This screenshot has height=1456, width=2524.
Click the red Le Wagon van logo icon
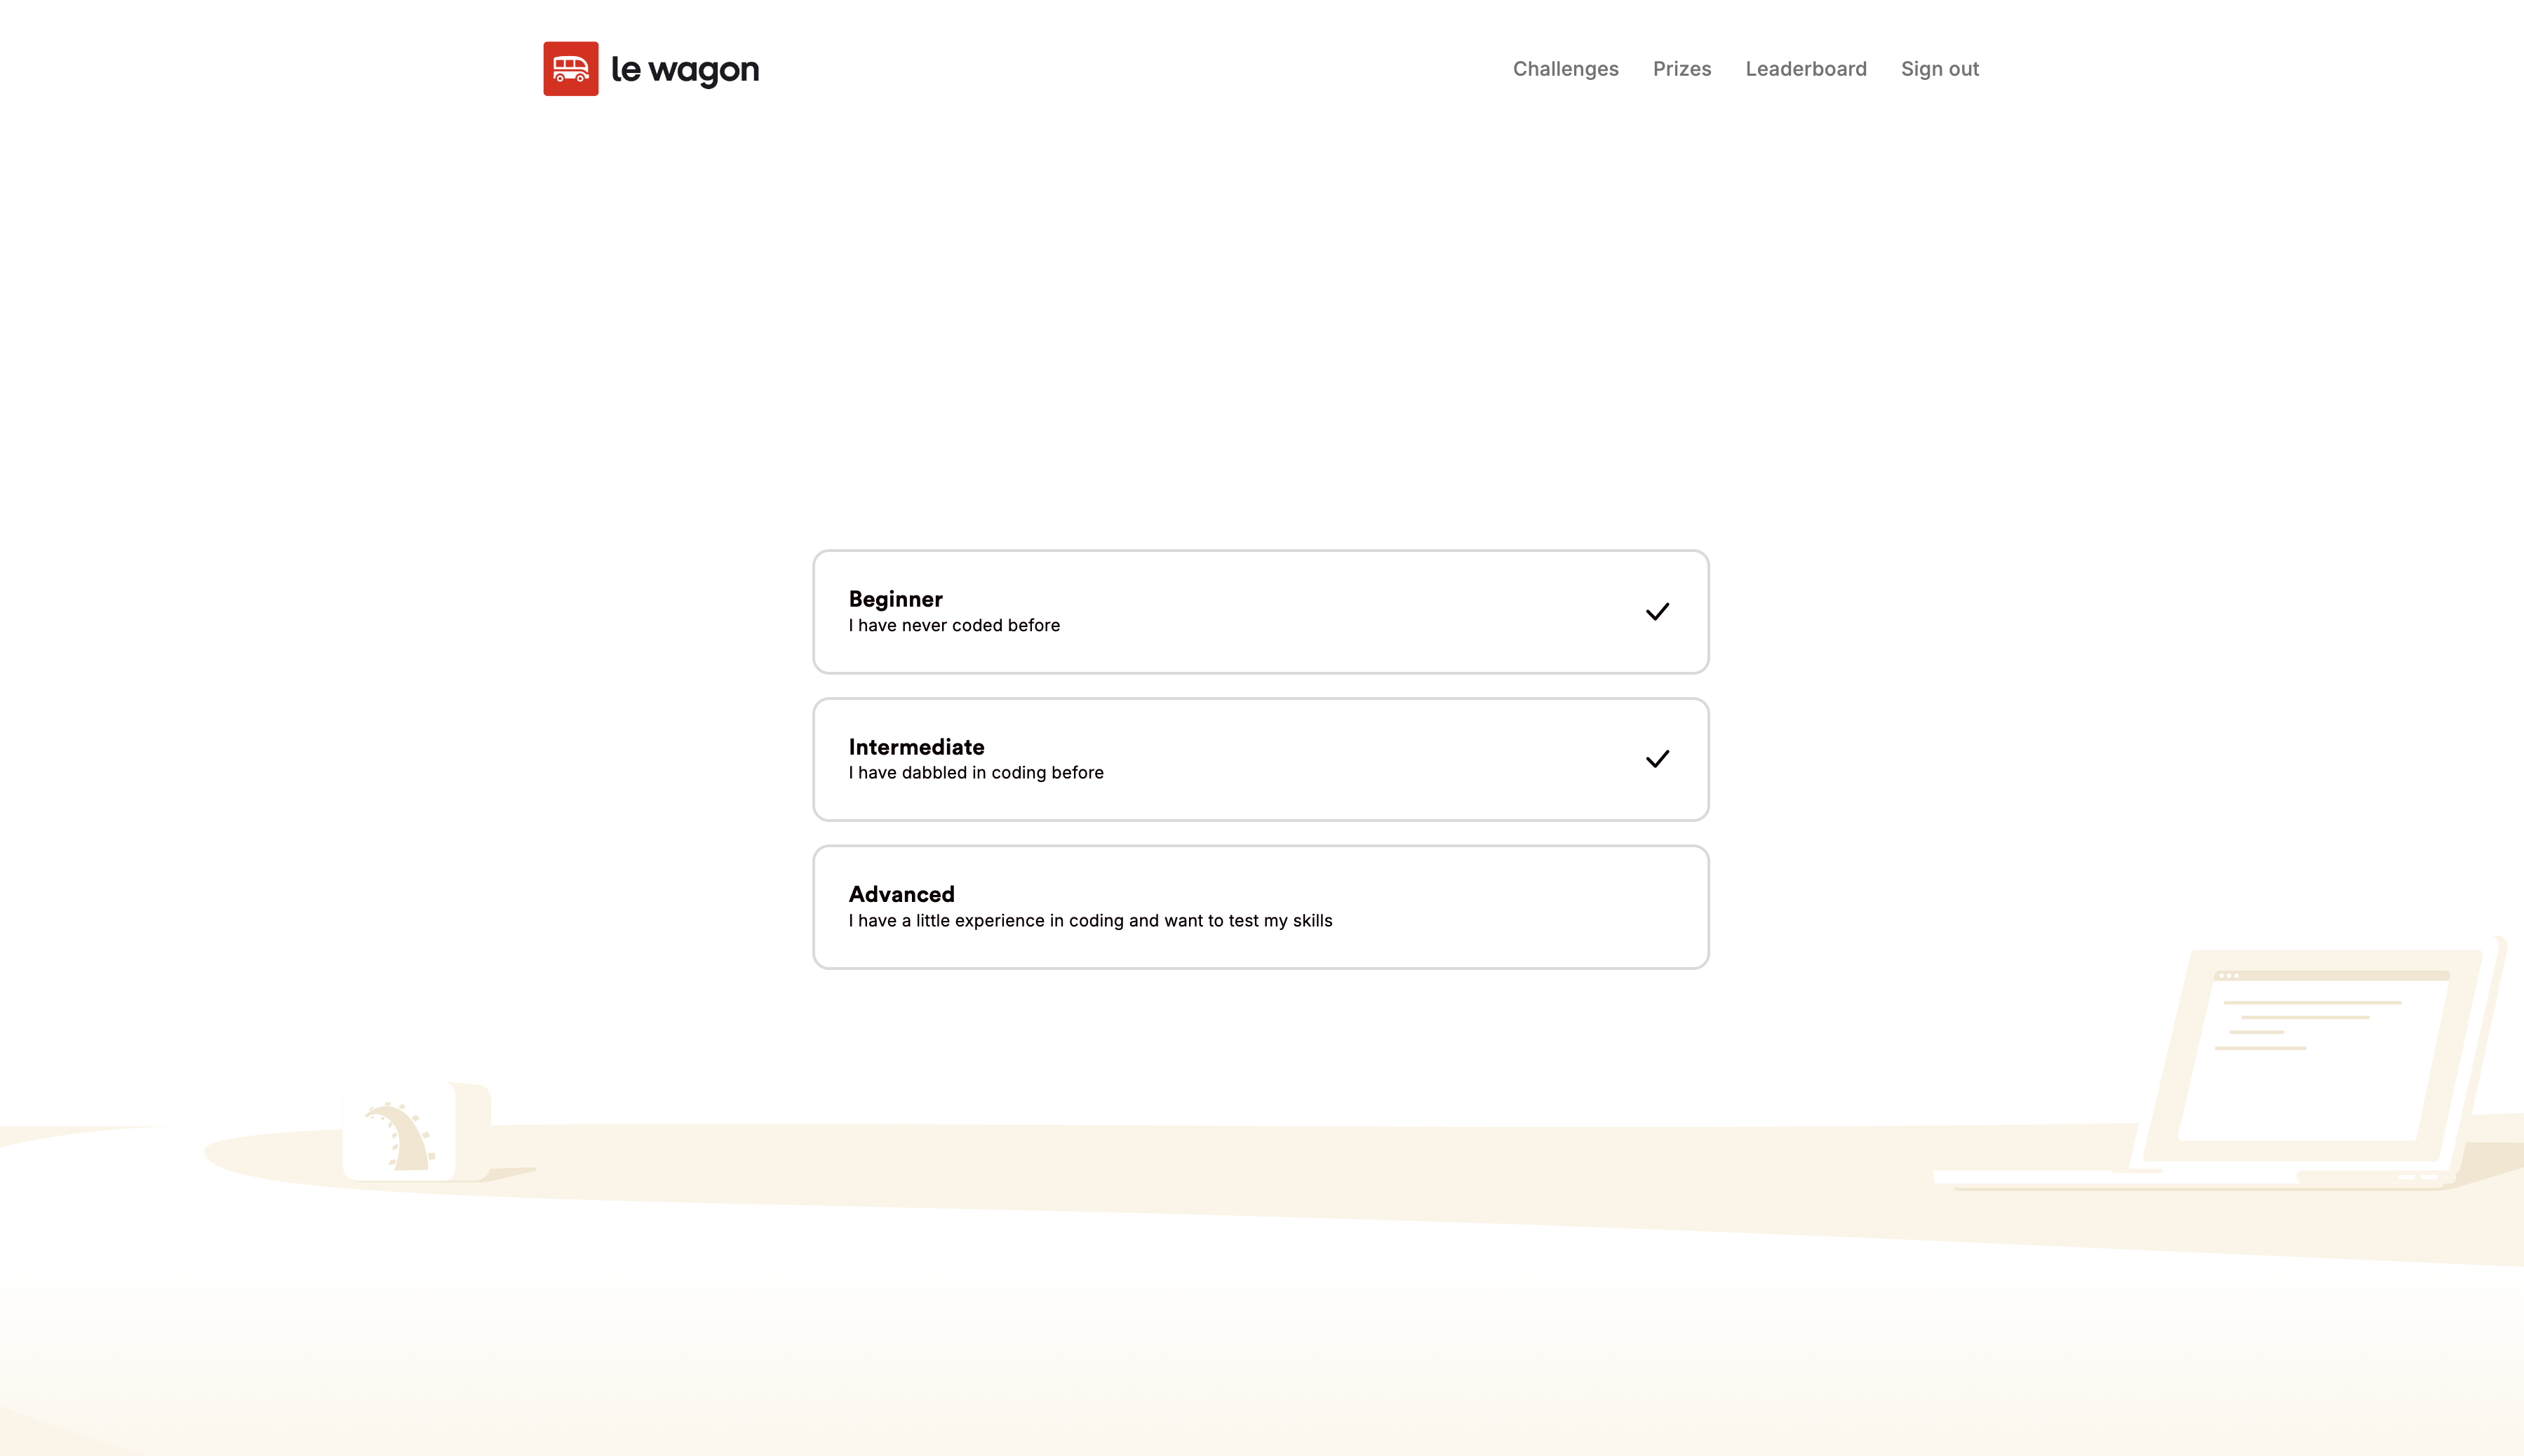[570, 69]
